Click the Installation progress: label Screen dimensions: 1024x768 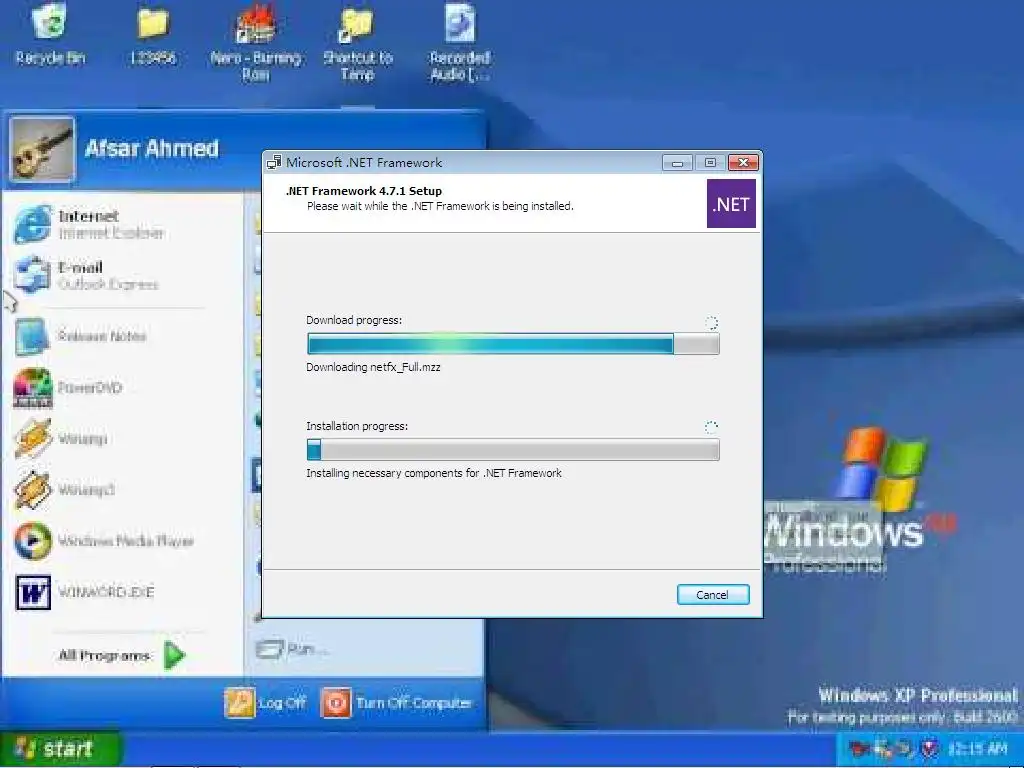click(x=357, y=426)
